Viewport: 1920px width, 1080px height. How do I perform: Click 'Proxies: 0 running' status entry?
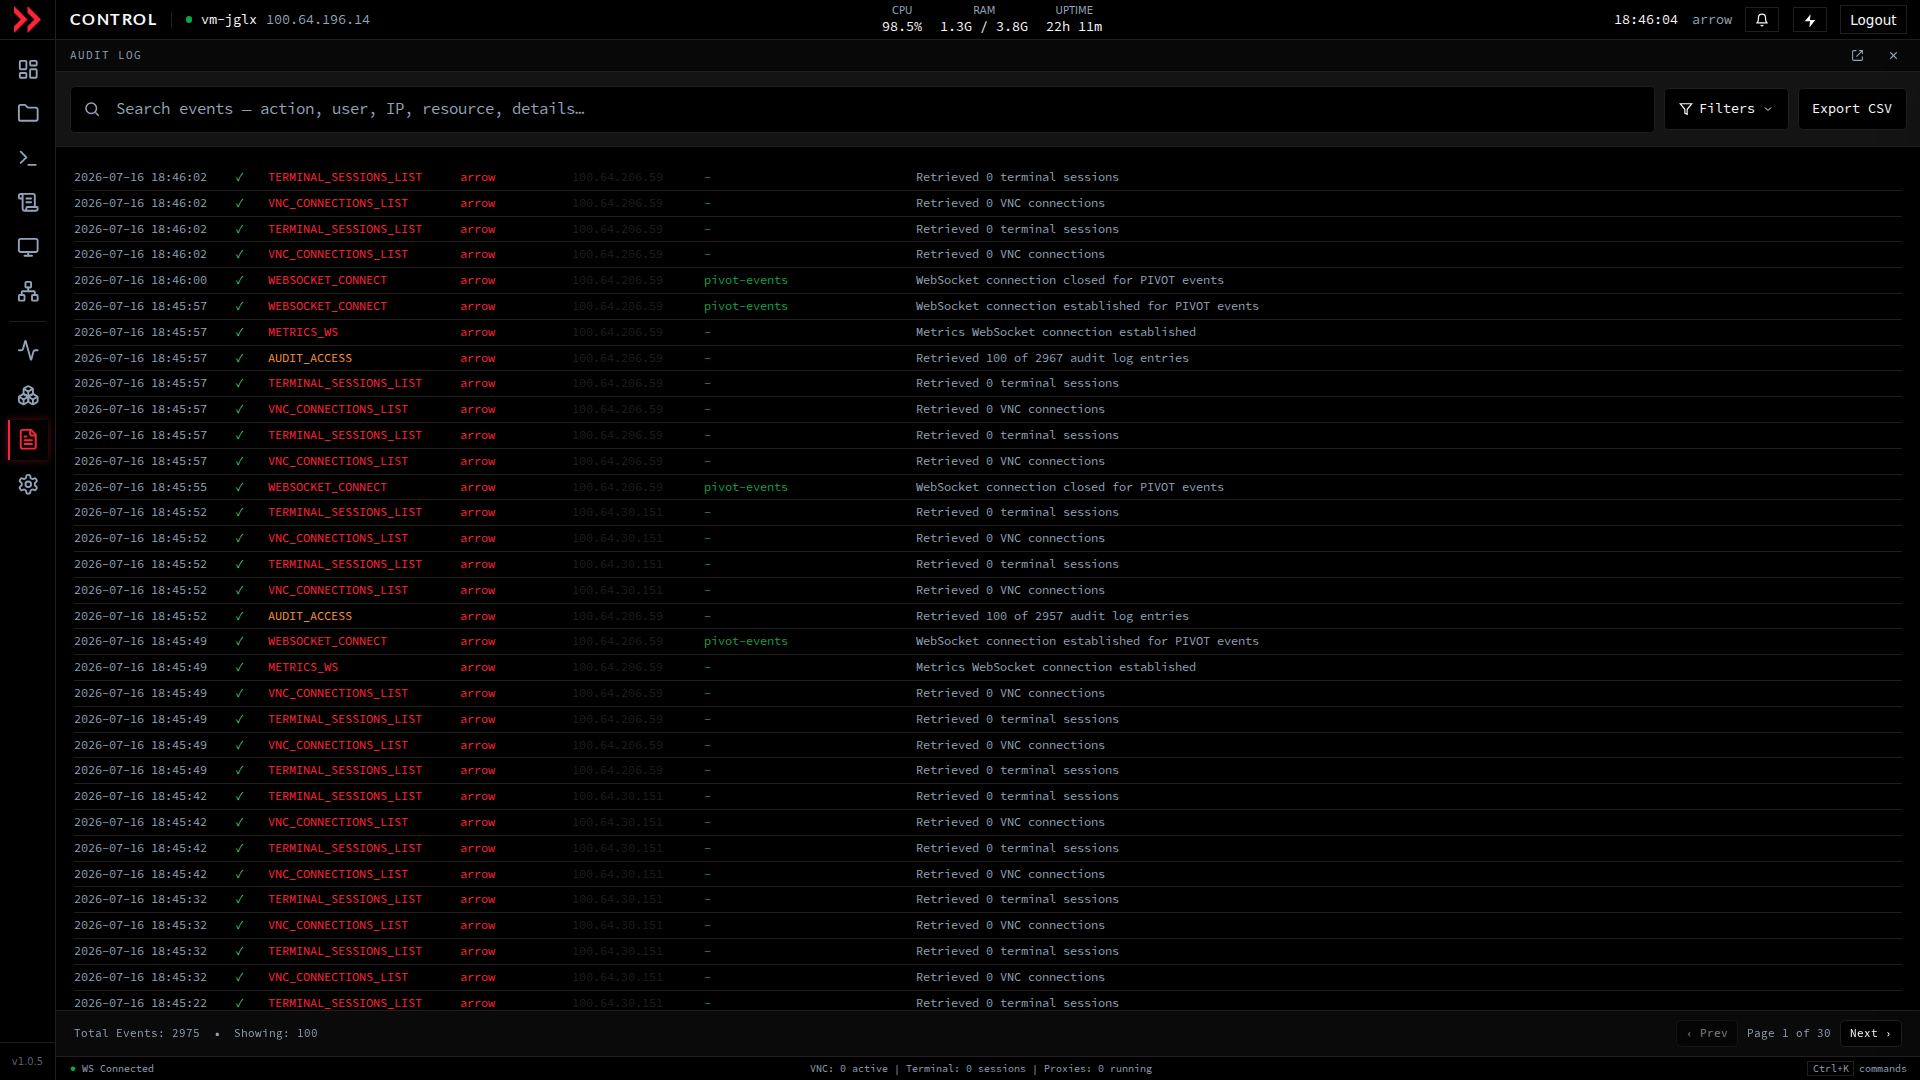click(x=1098, y=1068)
